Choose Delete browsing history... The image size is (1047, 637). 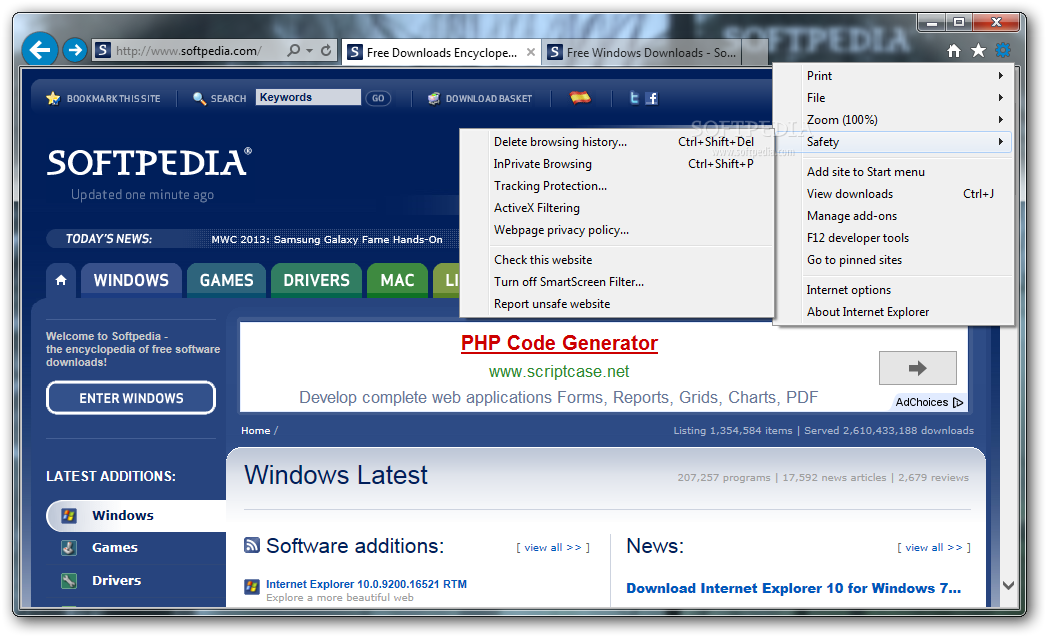click(616, 142)
